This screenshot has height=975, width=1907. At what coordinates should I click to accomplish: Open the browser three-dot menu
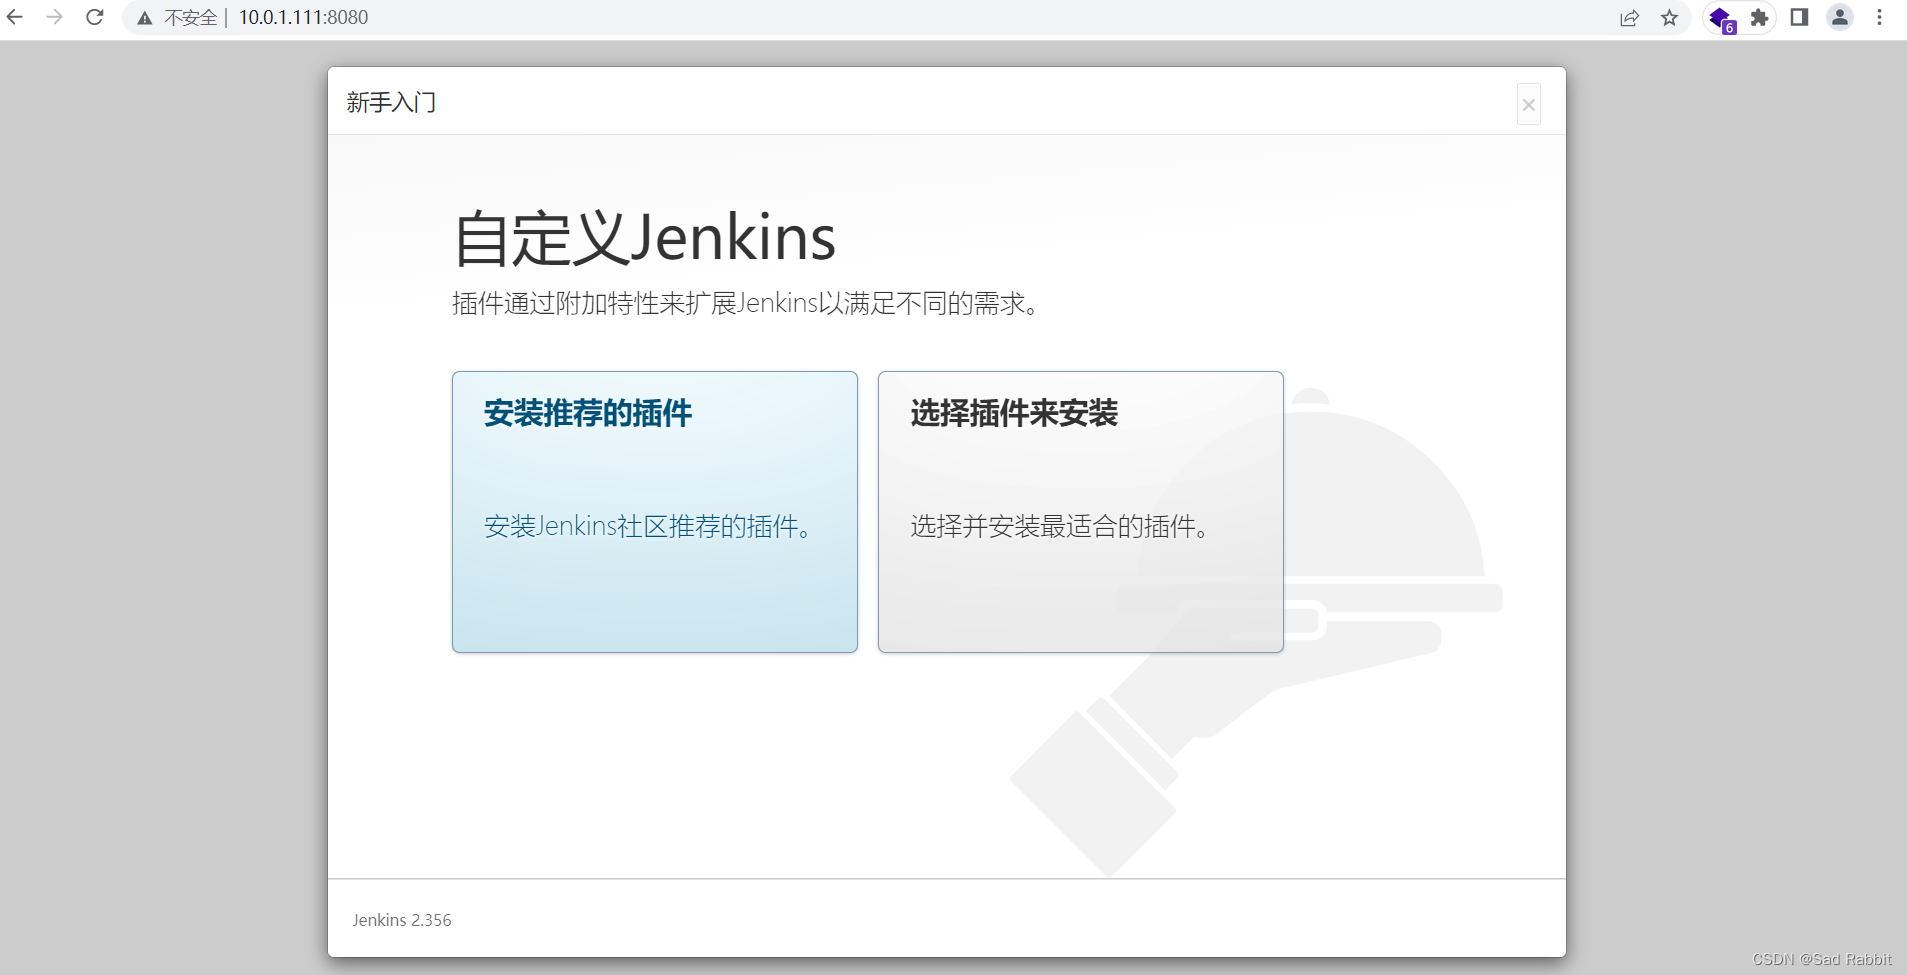pyautogui.click(x=1880, y=17)
